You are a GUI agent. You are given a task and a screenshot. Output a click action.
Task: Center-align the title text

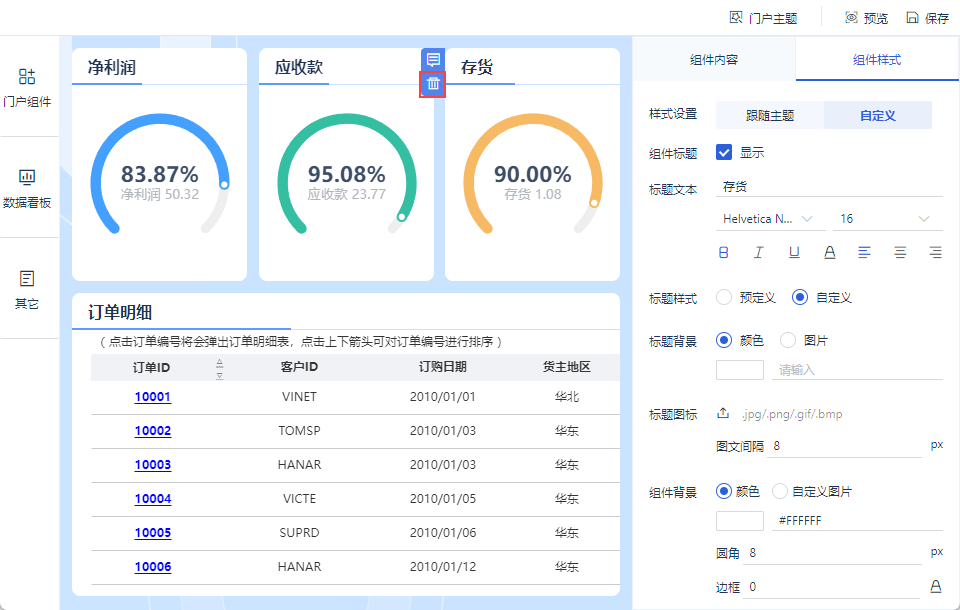(900, 253)
